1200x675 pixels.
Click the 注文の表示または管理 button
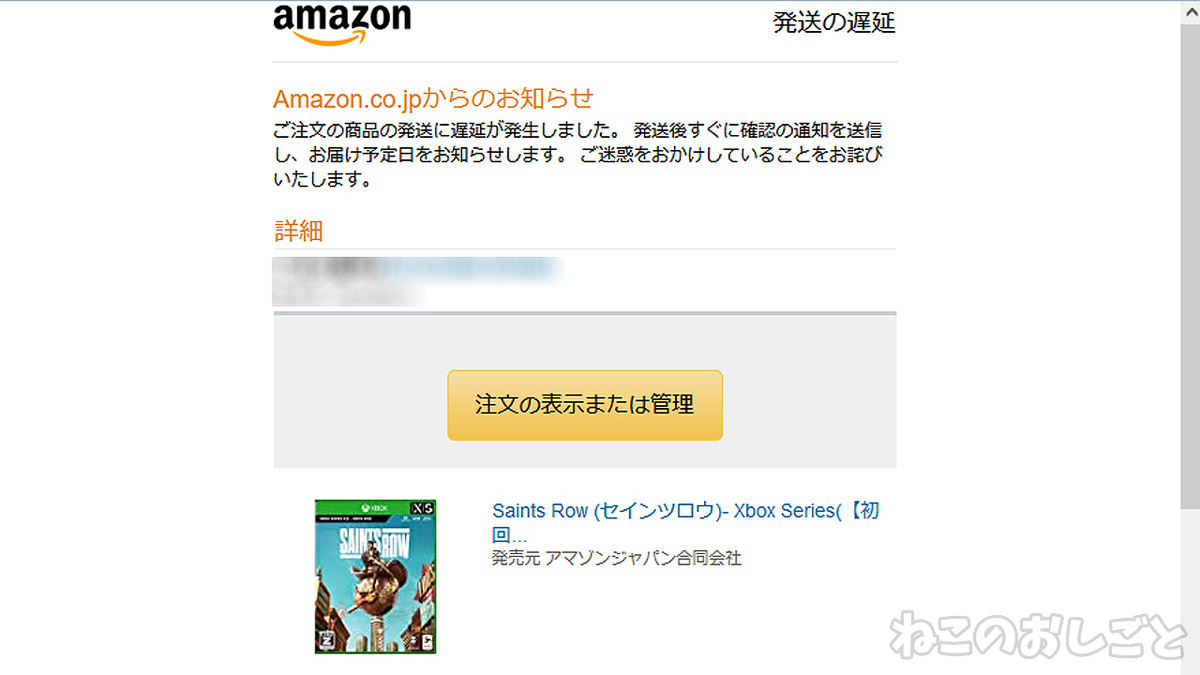585,405
